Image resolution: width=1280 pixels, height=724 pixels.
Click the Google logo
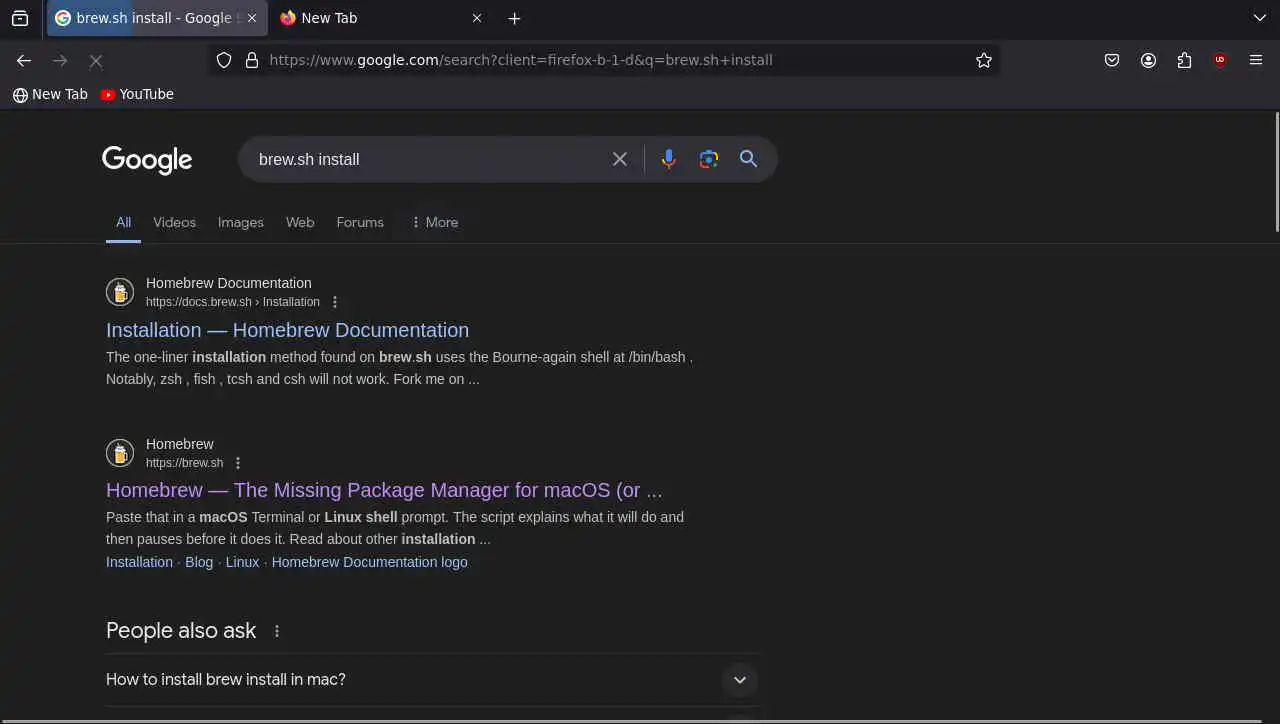147,159
